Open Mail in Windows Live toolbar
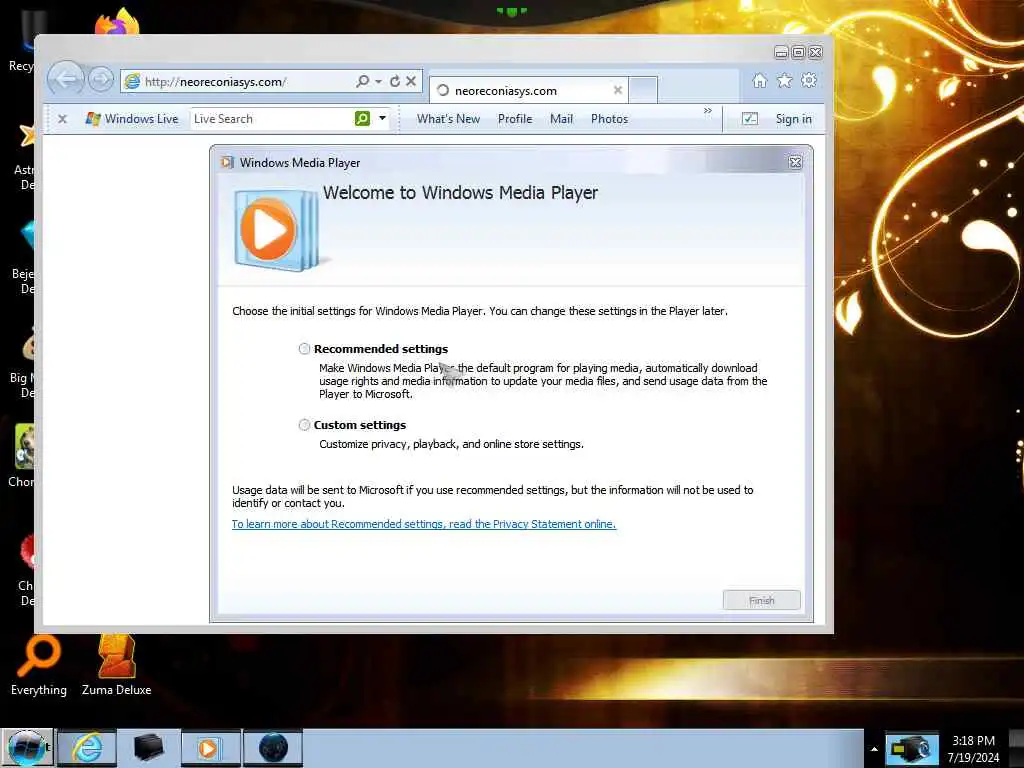Screen dimensions: 1024x768 tap(561, 119)
